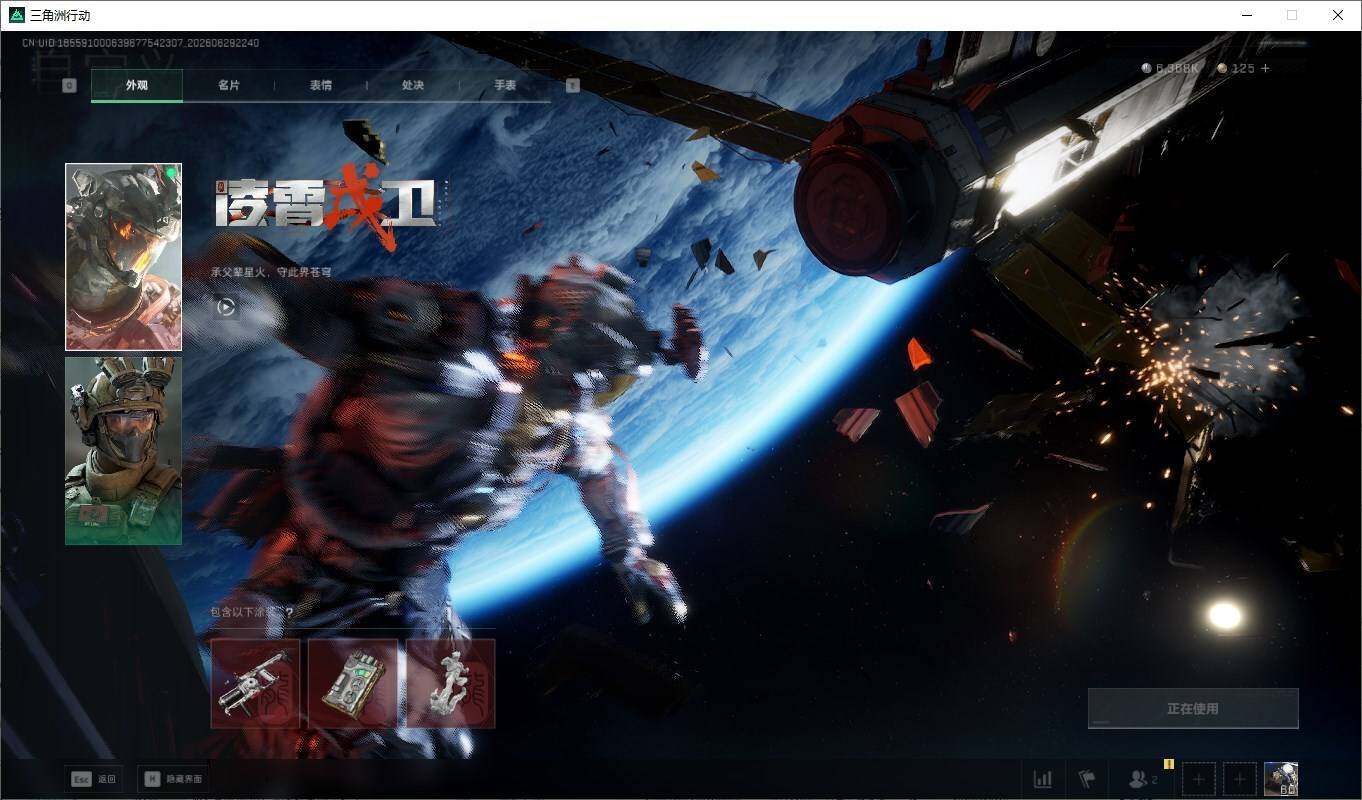1362x800 pixels.
Task: Select the 外观 tab
Action: (137, 85)
